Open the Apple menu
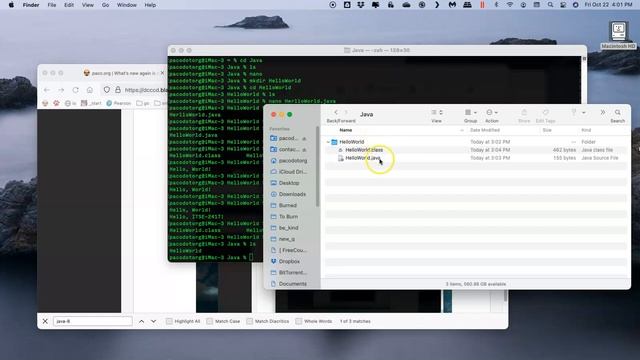The width and height of the screenshot is (640, 360). point(11,5)
